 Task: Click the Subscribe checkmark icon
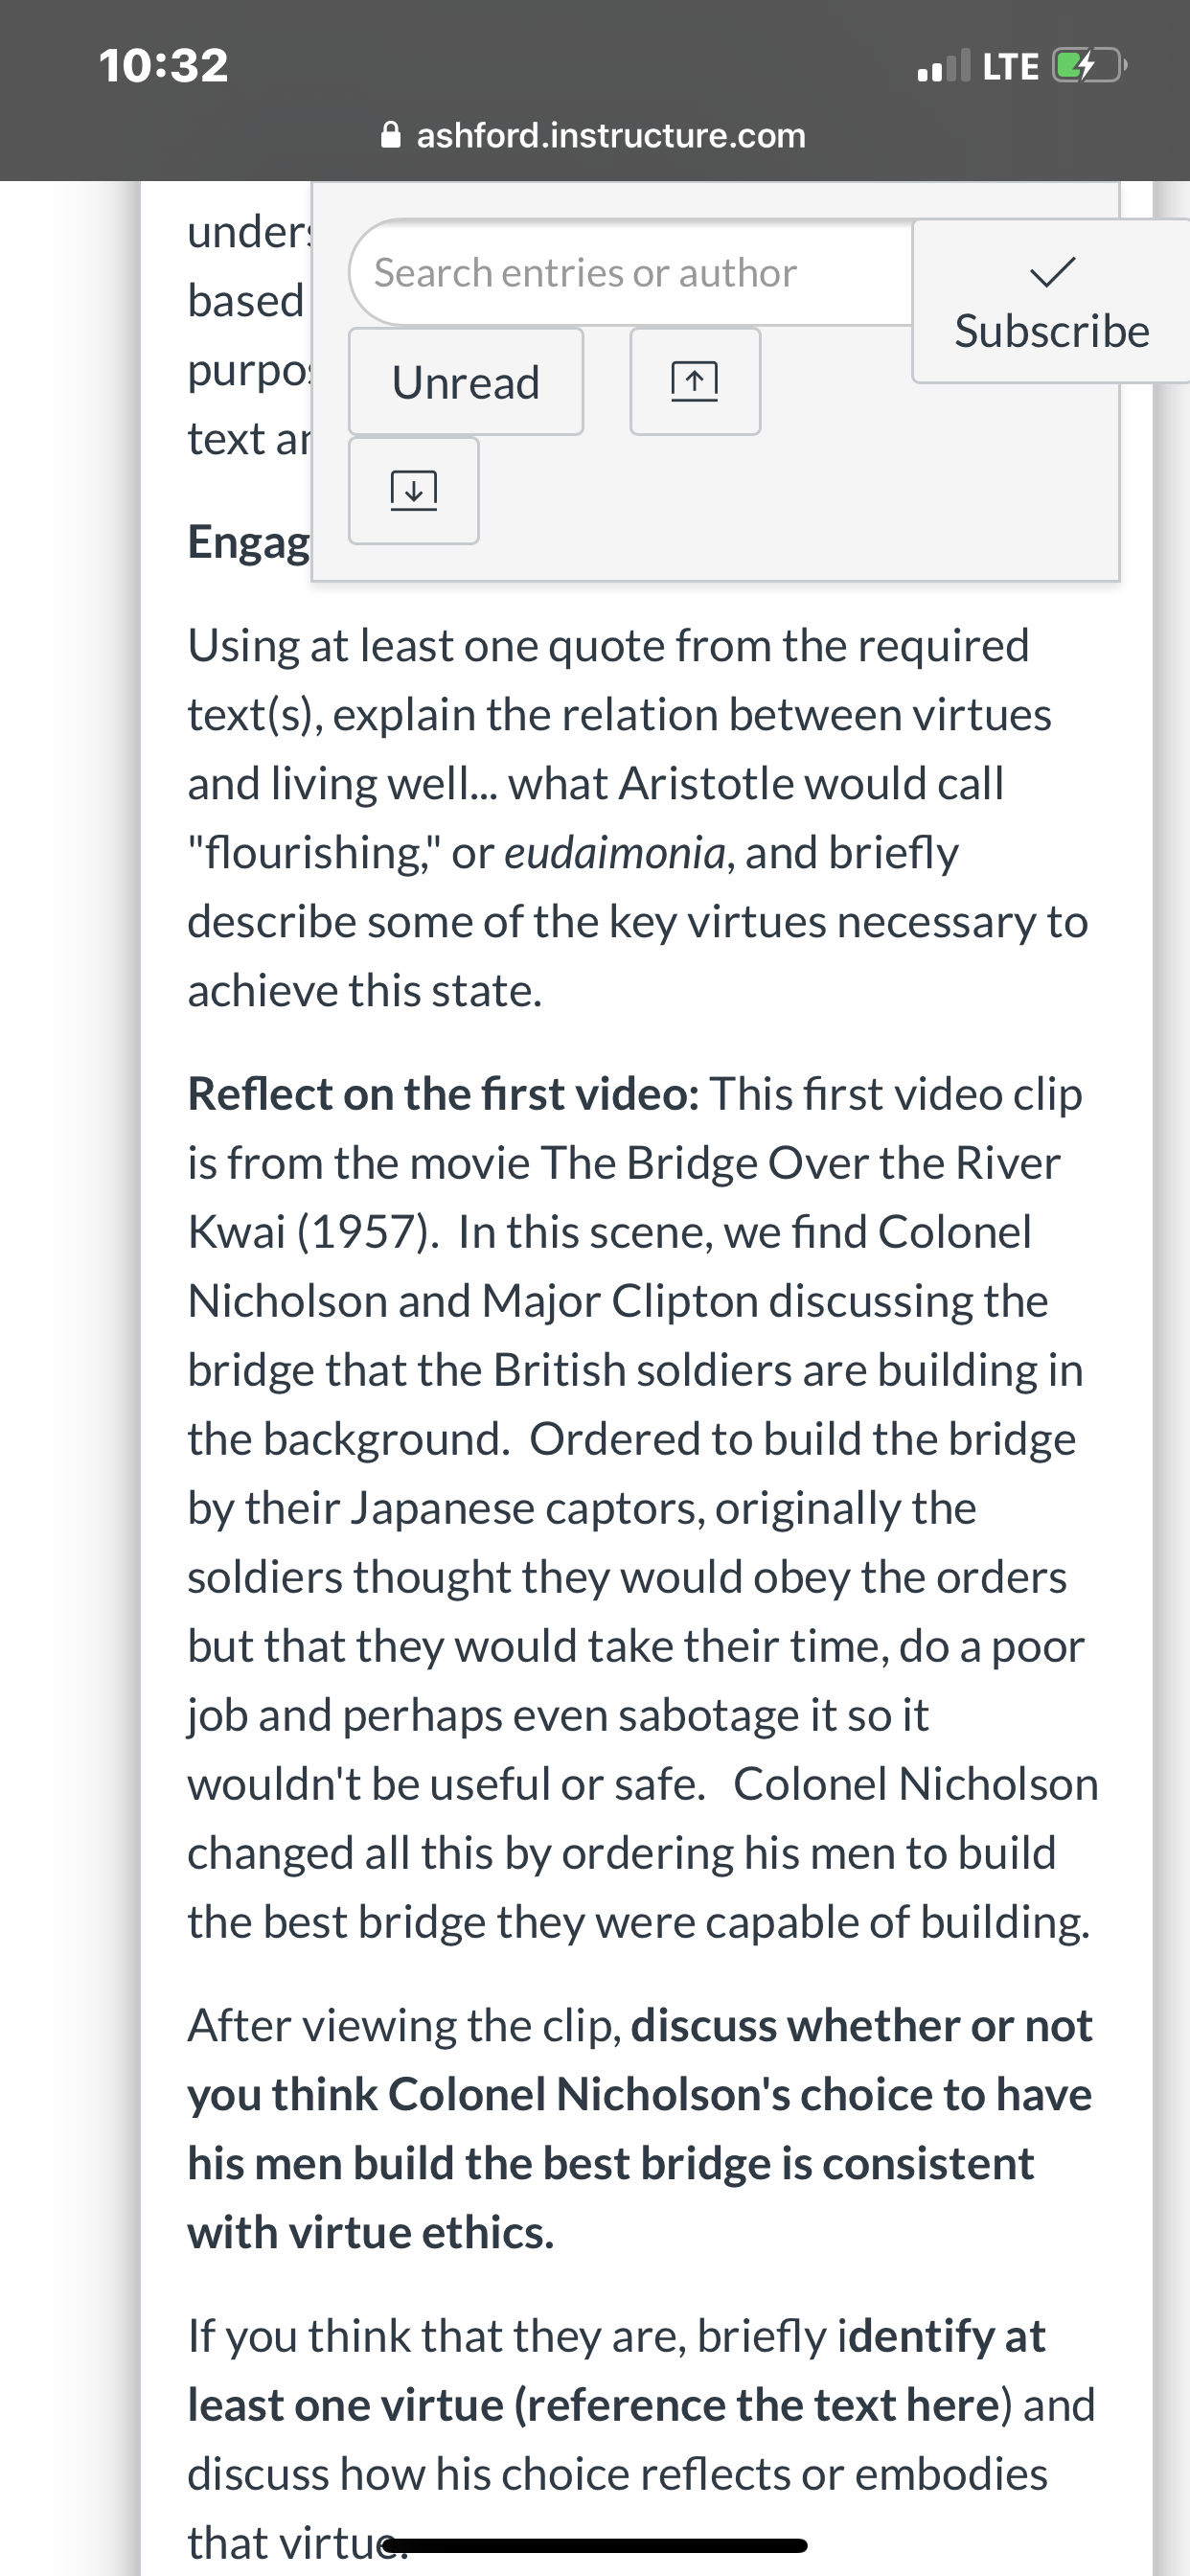(x=1052, y=270)
